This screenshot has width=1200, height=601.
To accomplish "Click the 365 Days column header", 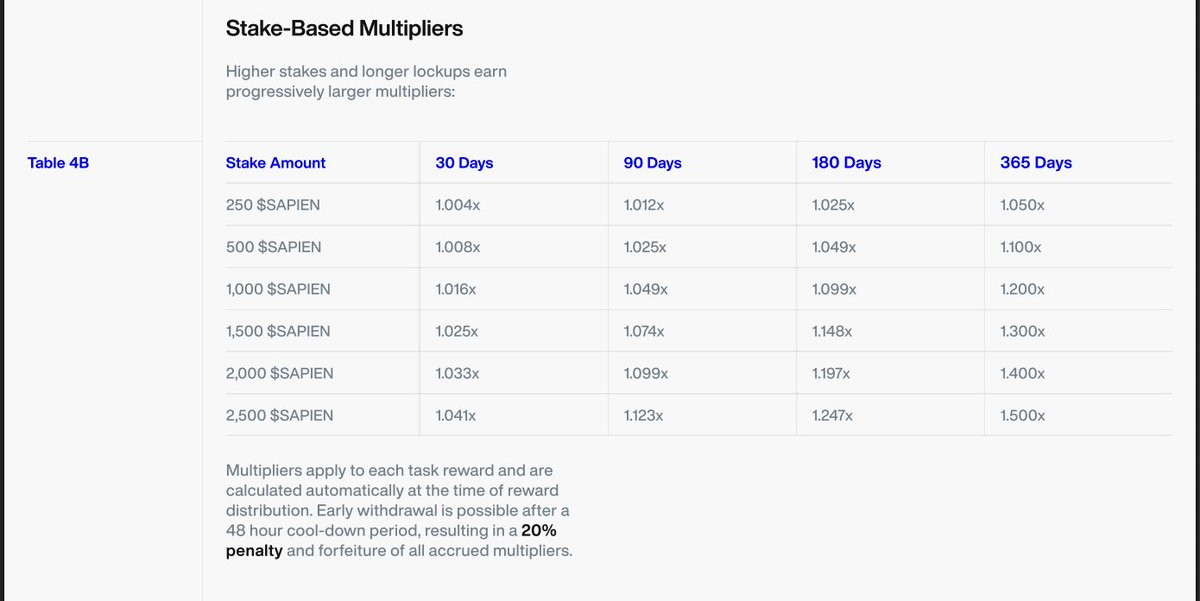I will pos(1036,162).
